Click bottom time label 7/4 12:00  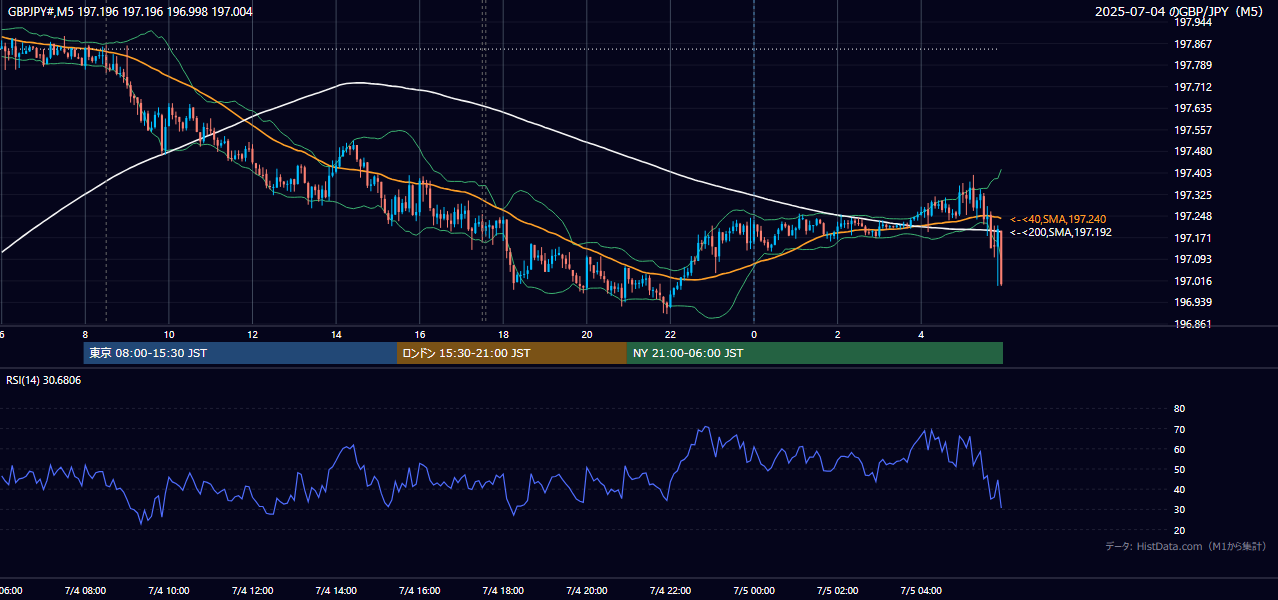253,590
